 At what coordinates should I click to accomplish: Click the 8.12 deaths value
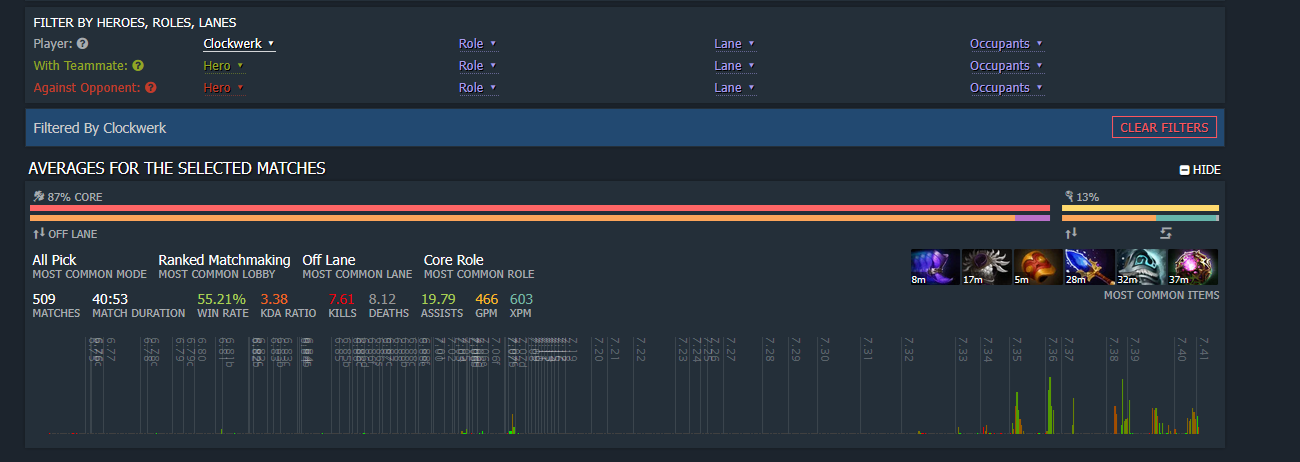(x=383, y=299)
